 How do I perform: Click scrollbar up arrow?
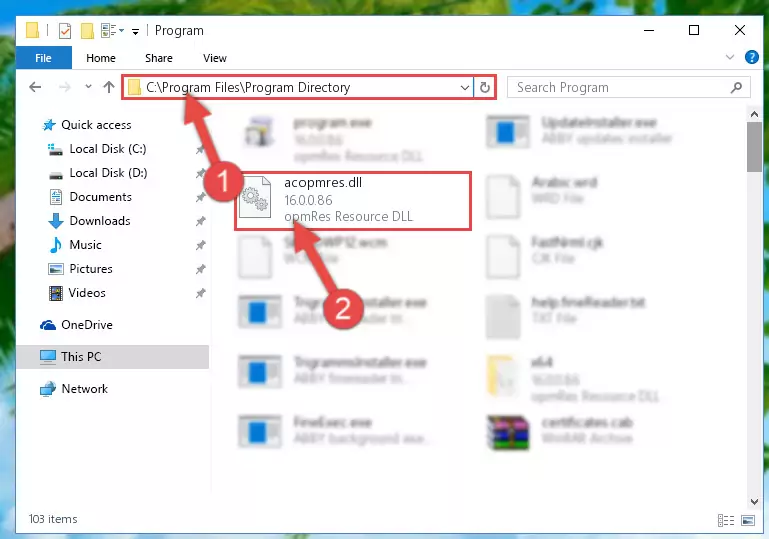(x=754, y=114)
